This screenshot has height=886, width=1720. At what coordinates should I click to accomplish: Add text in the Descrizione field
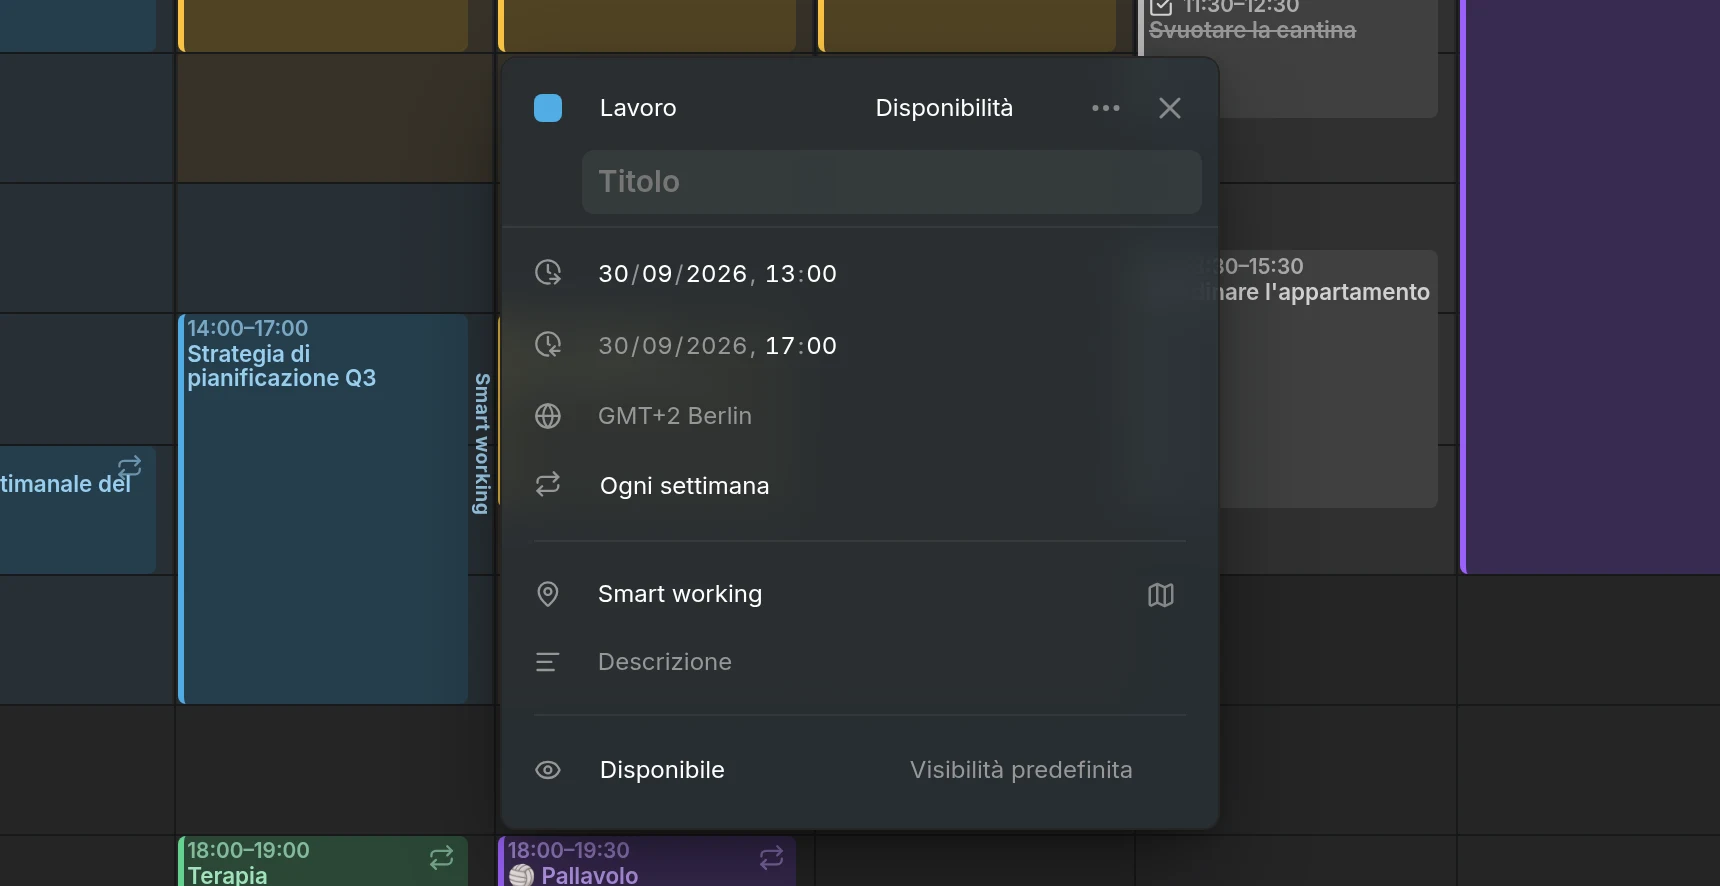[665, 662]
